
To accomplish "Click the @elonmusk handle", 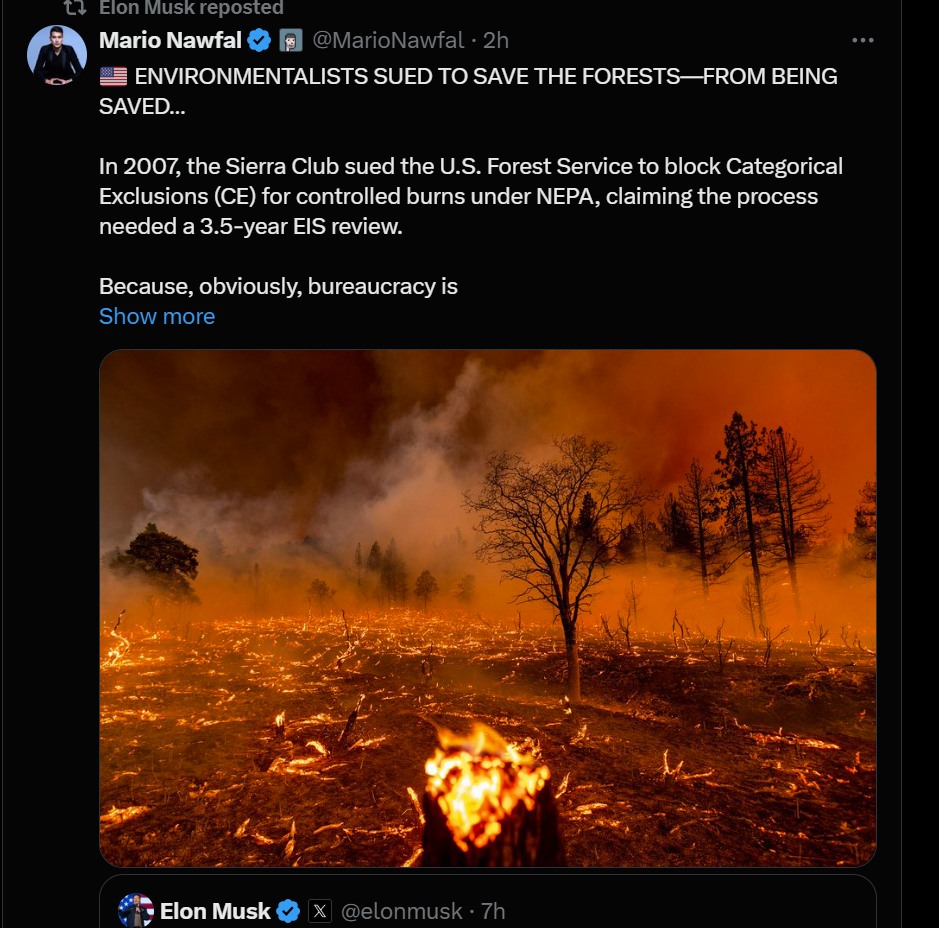I will [402, 911].
